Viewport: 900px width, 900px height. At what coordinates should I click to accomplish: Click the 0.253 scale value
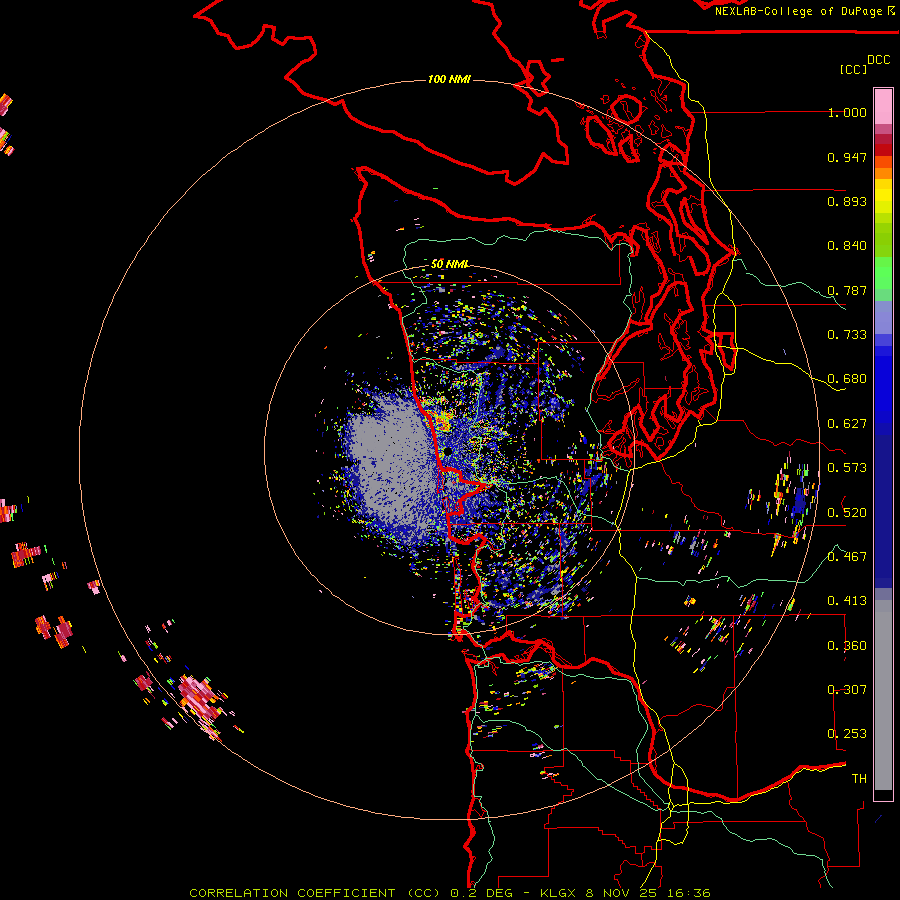click(x=847, y=734)
